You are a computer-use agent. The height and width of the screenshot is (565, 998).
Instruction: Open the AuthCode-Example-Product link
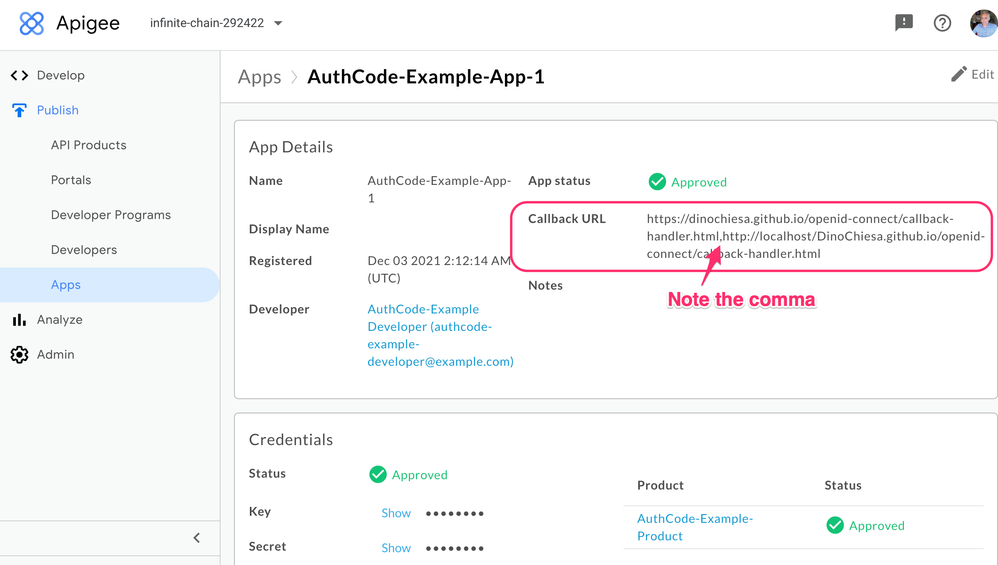(695, 527)
